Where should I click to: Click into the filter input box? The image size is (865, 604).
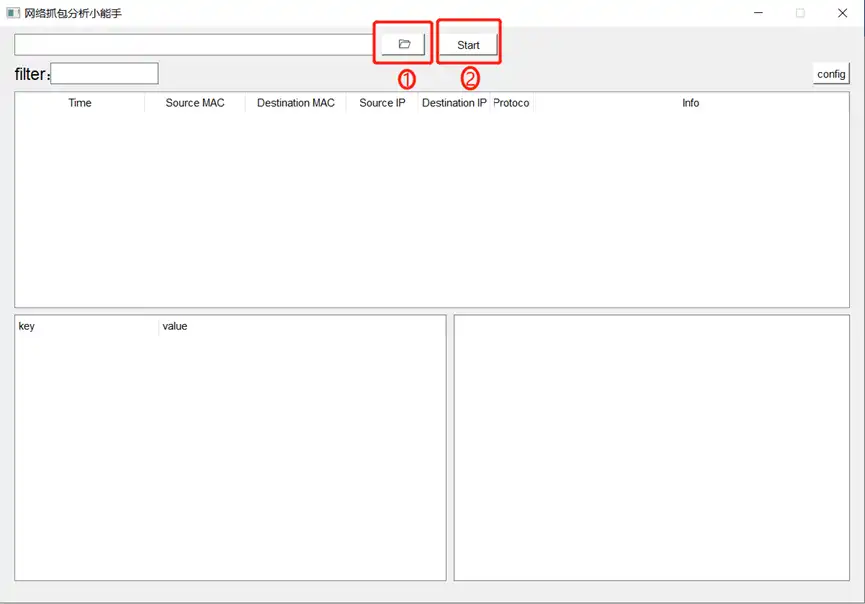pyautogui.click(x=104, y=74)
